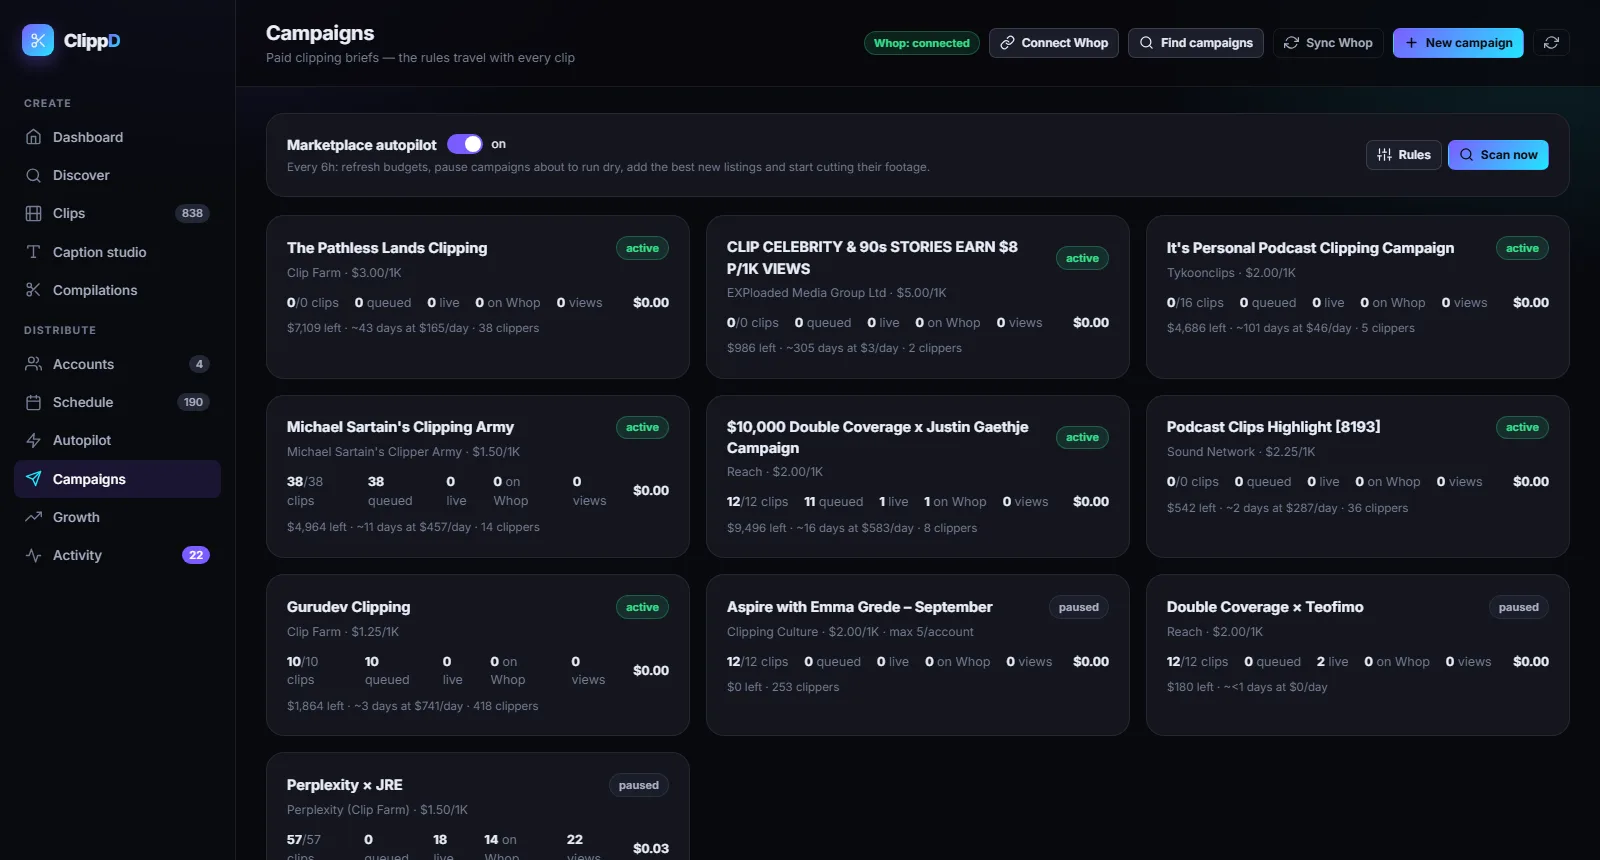Click the Growth trend line icon
The width and height of the screenshot is (1600, 860).
[33, 517]
